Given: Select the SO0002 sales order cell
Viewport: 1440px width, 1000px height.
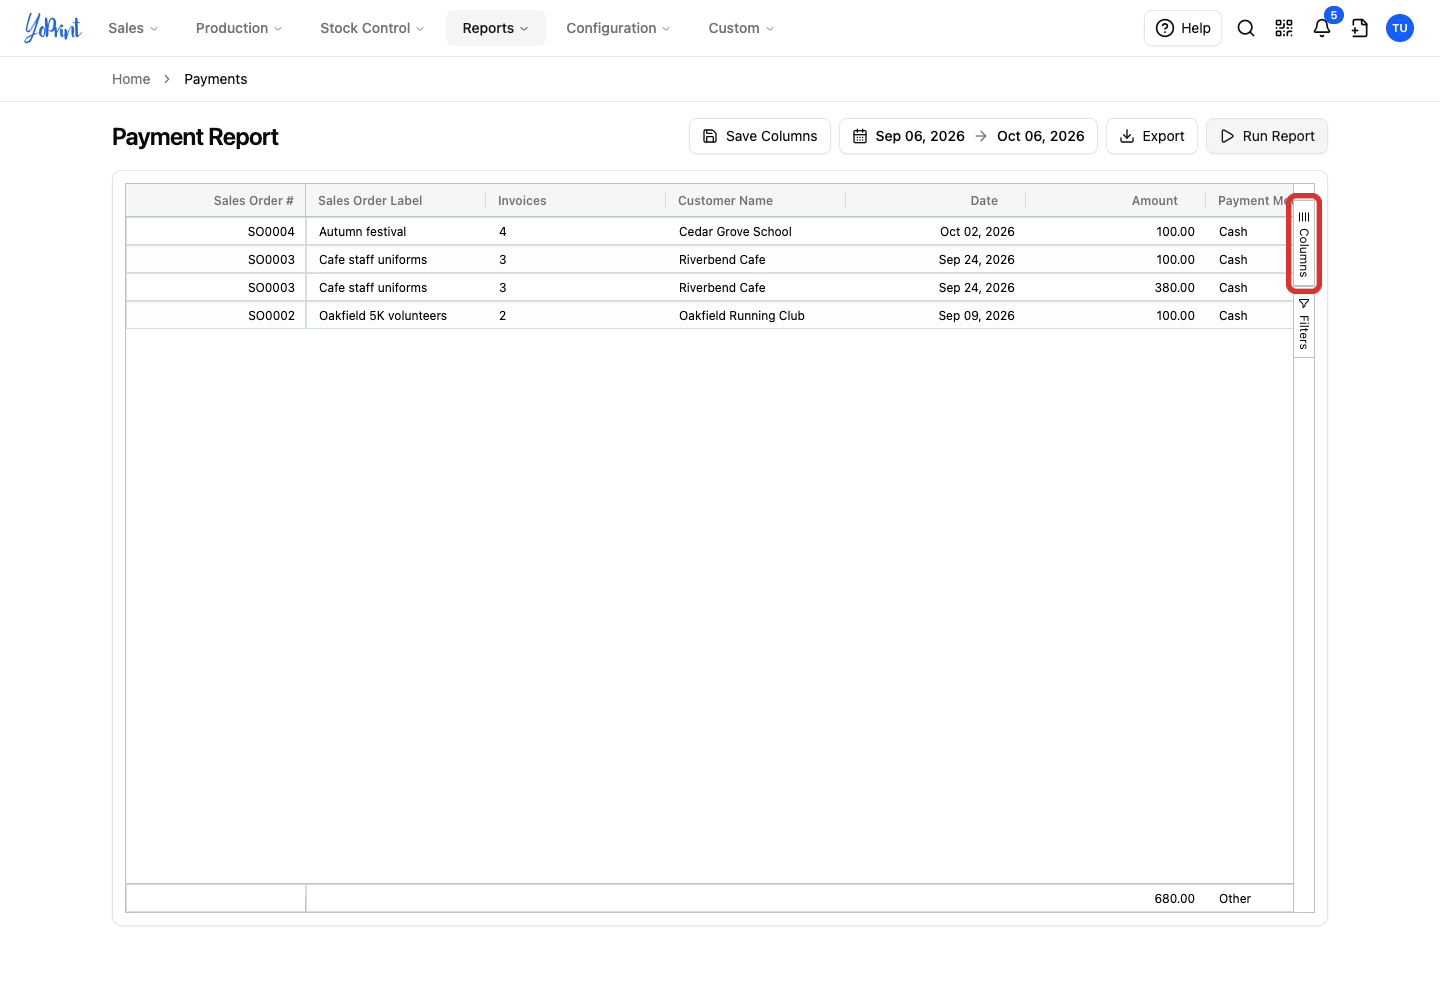Looking at the screenshot, I should pyautogui.click(x=216, y=316).
